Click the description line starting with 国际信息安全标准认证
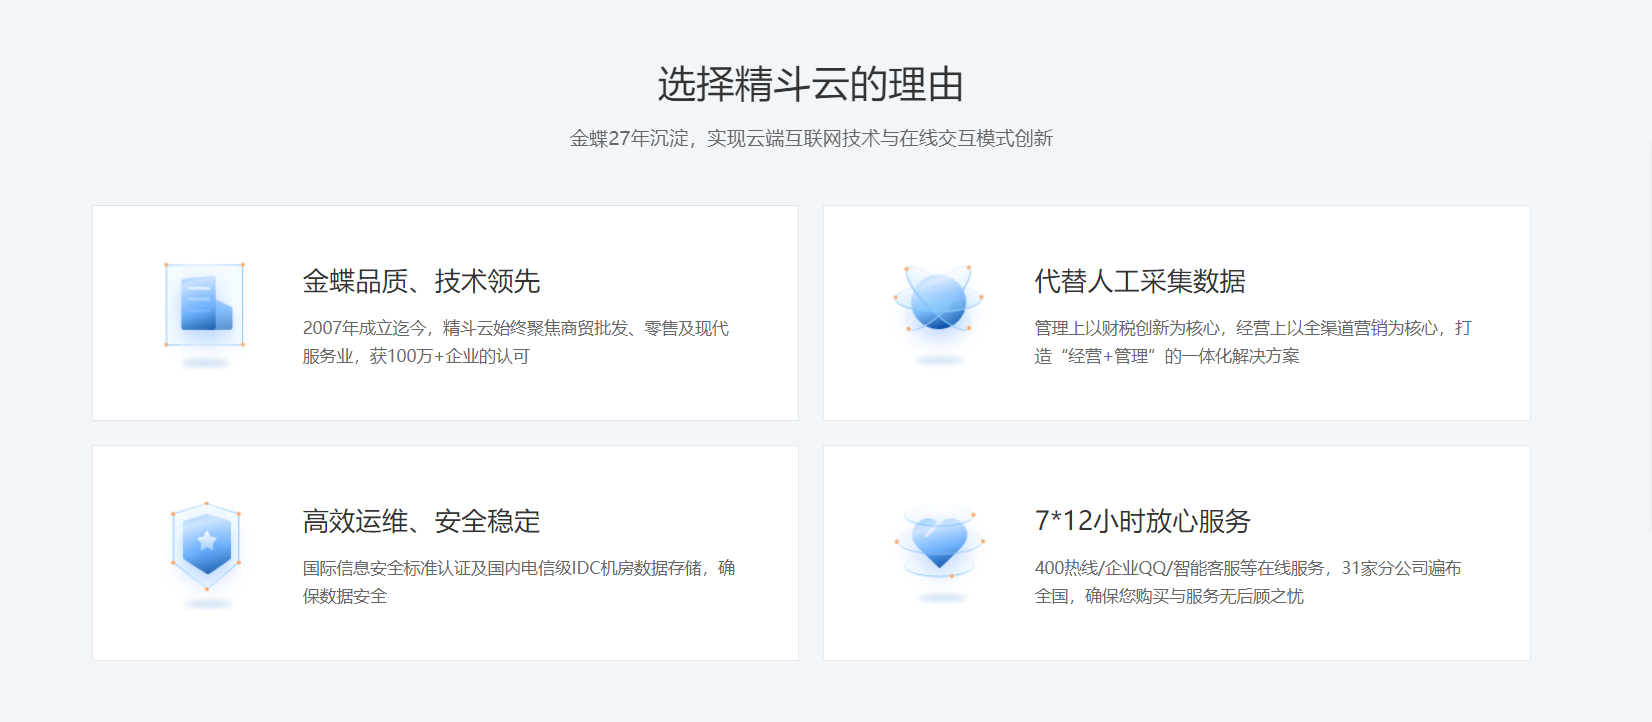This screenshot has height=722, width=1652. (518, 568)
